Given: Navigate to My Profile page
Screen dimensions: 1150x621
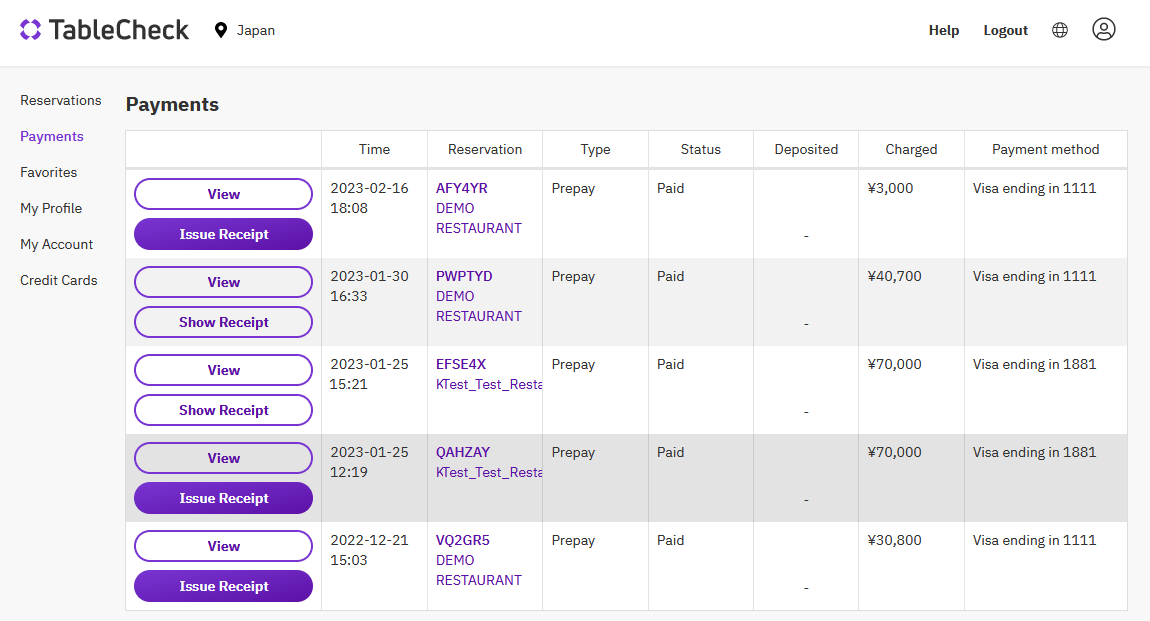Looking at the screenshot, I should (51, 208).
